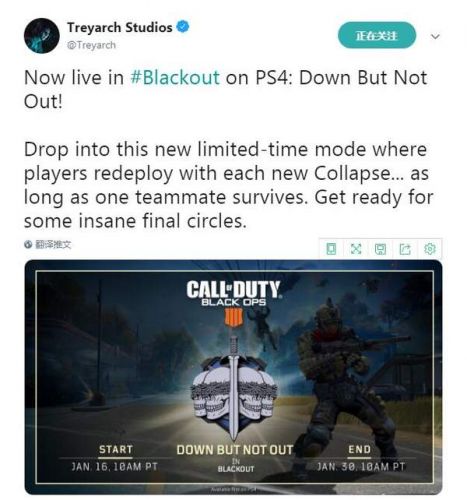Click the Treyarch Studios display name

120,27
